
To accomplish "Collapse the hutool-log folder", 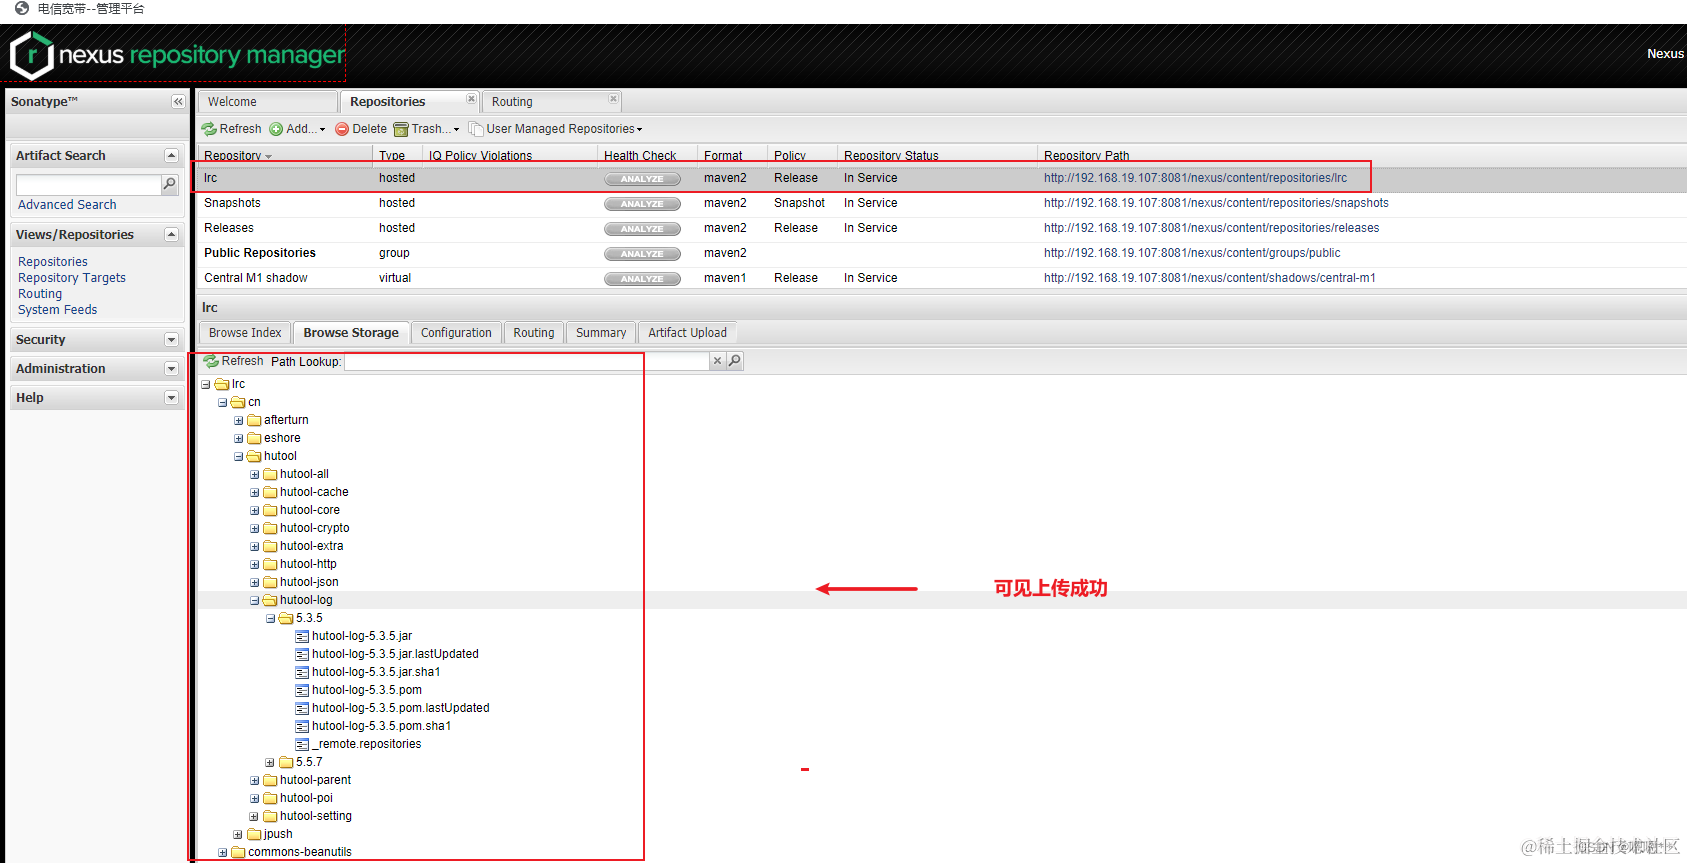I will (255, 600).
